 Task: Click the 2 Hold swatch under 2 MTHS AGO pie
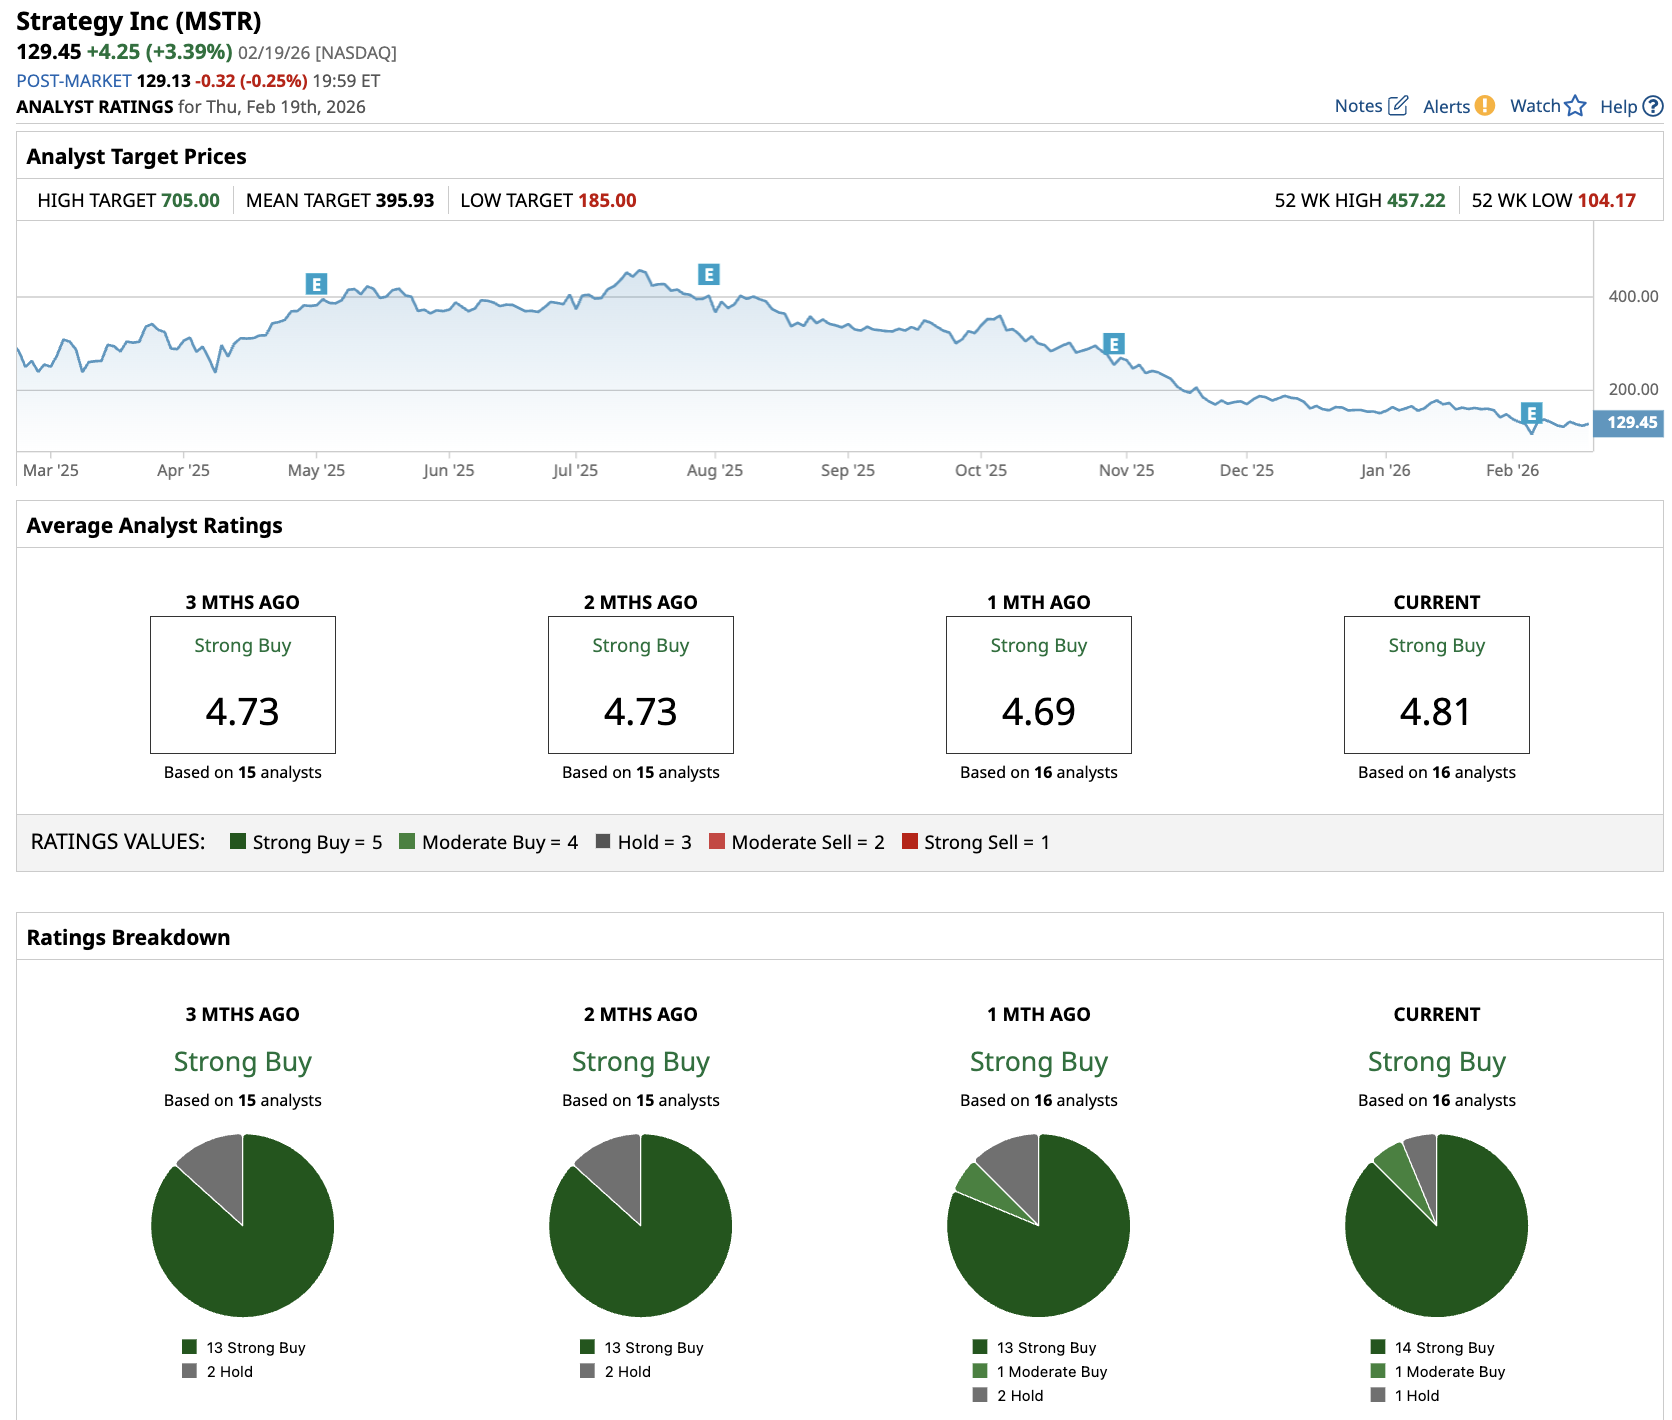click(588, 1371)
